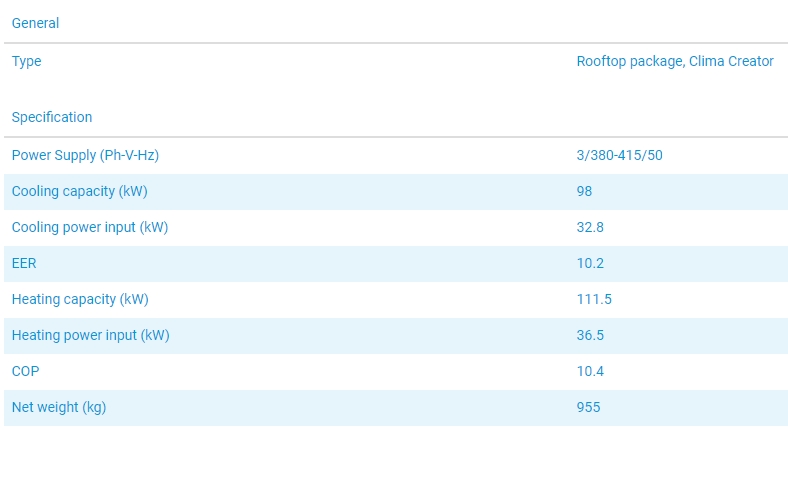Click the cooling power input value 32.8
The image size is (788, 501).
pos(590,227)
